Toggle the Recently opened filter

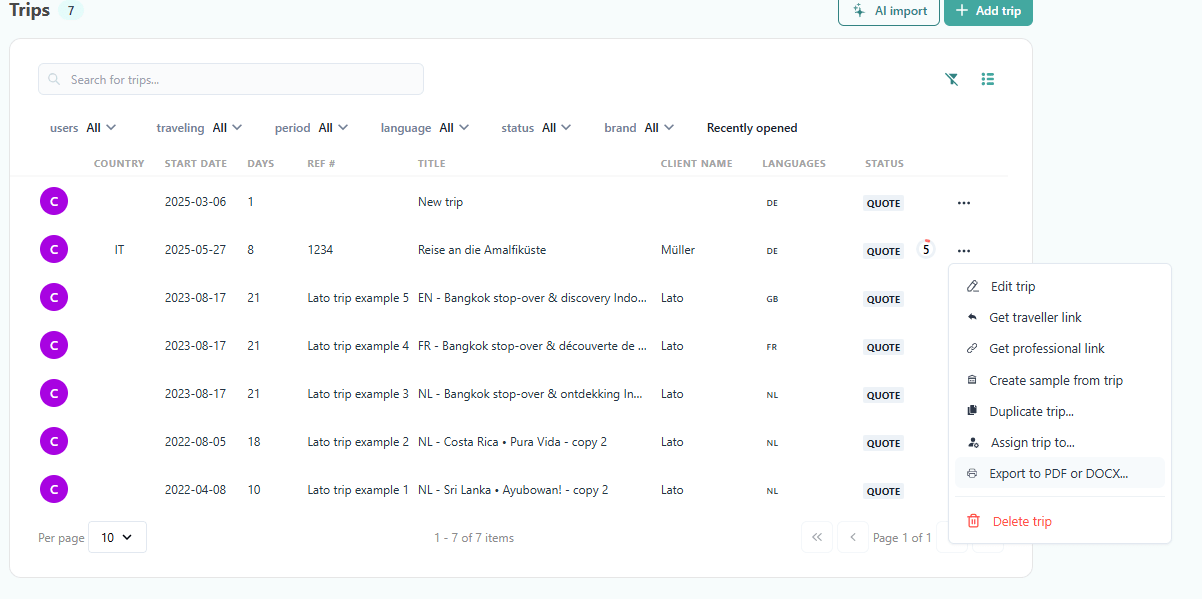751,128
